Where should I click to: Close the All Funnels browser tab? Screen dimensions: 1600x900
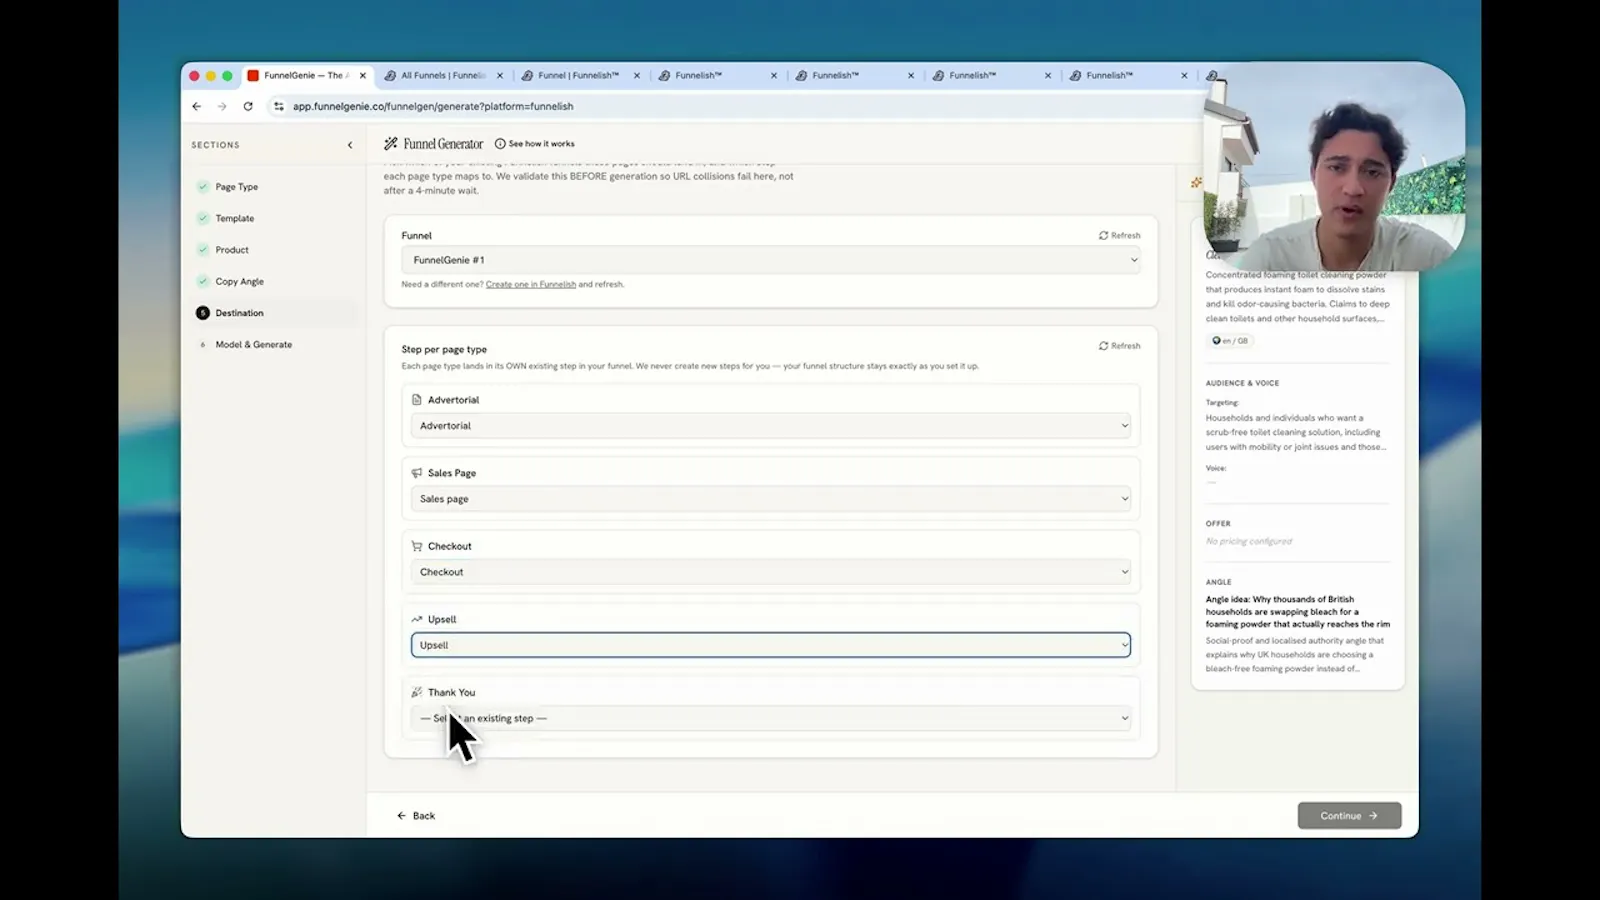pyautogui.click(x=500, y=76)
